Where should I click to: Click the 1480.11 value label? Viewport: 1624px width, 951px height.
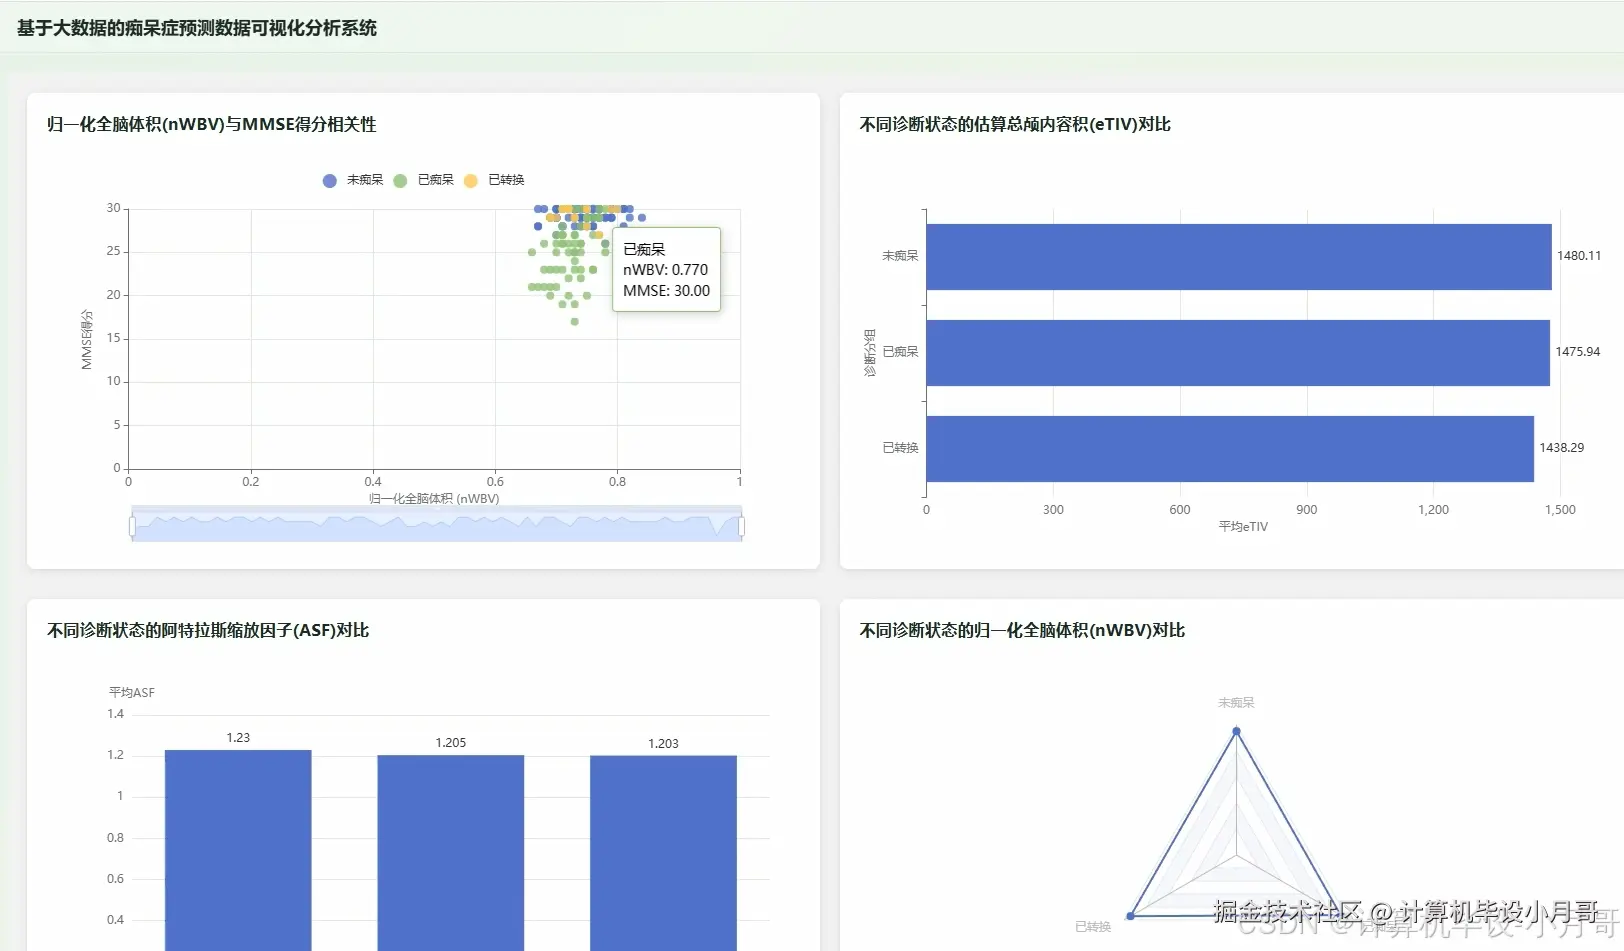tap(1579, 256)
